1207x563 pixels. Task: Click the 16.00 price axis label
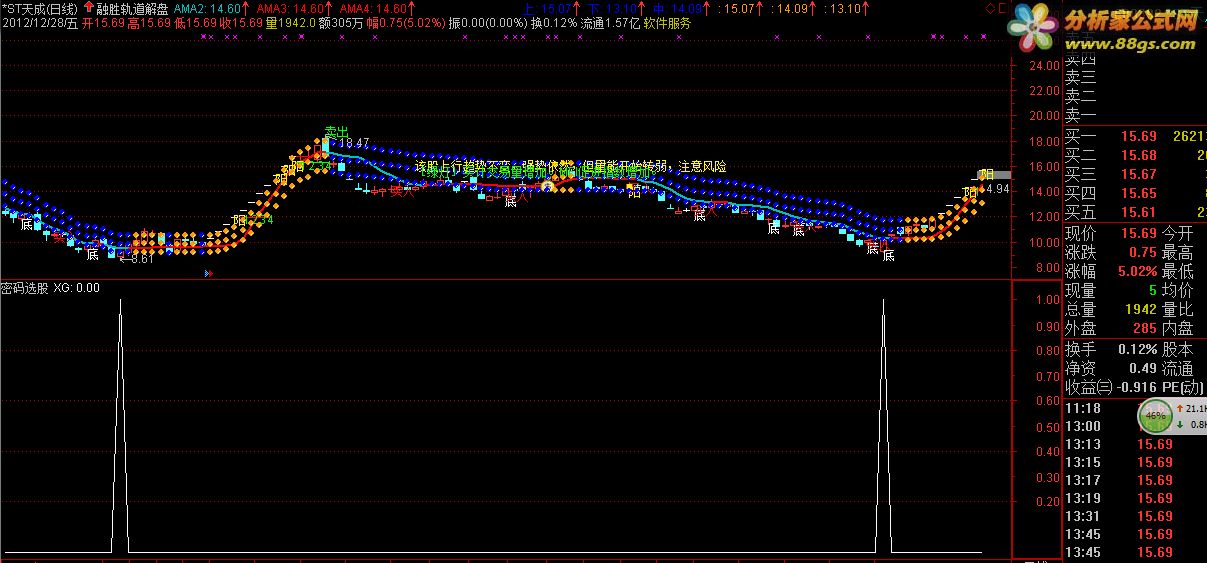[1043, 166]
